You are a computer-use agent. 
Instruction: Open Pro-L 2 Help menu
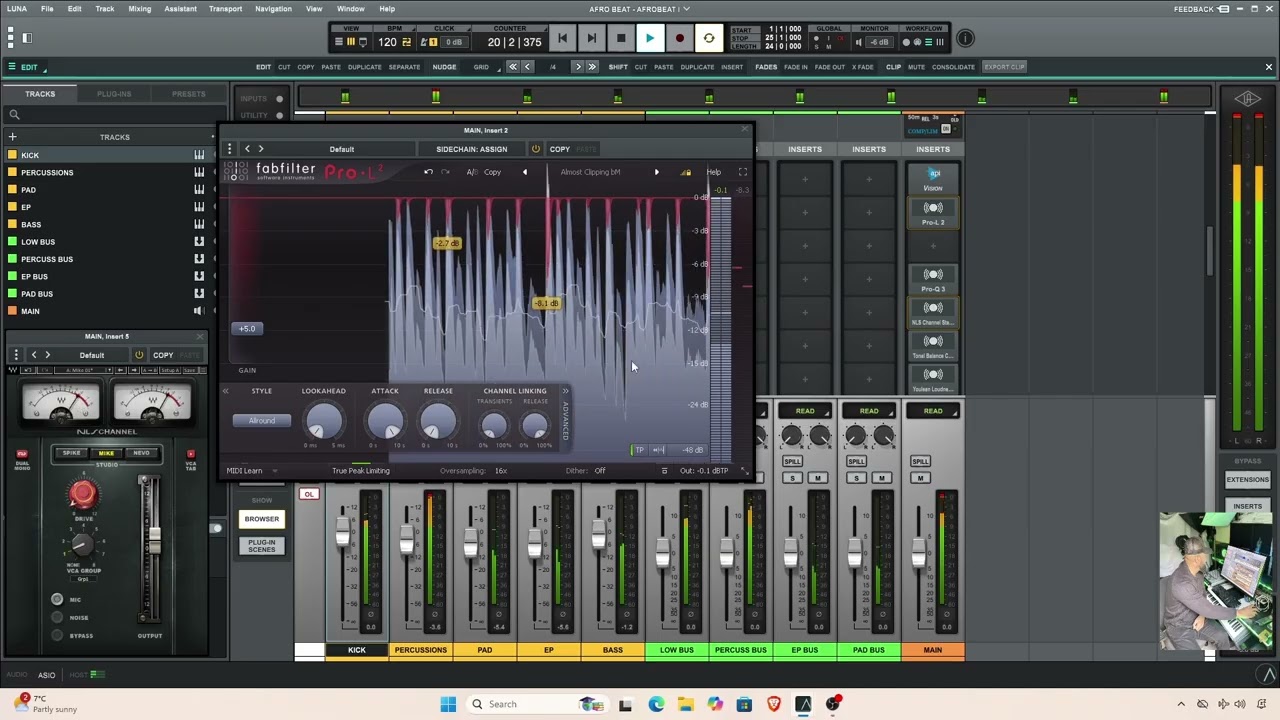tap(713, 172)
